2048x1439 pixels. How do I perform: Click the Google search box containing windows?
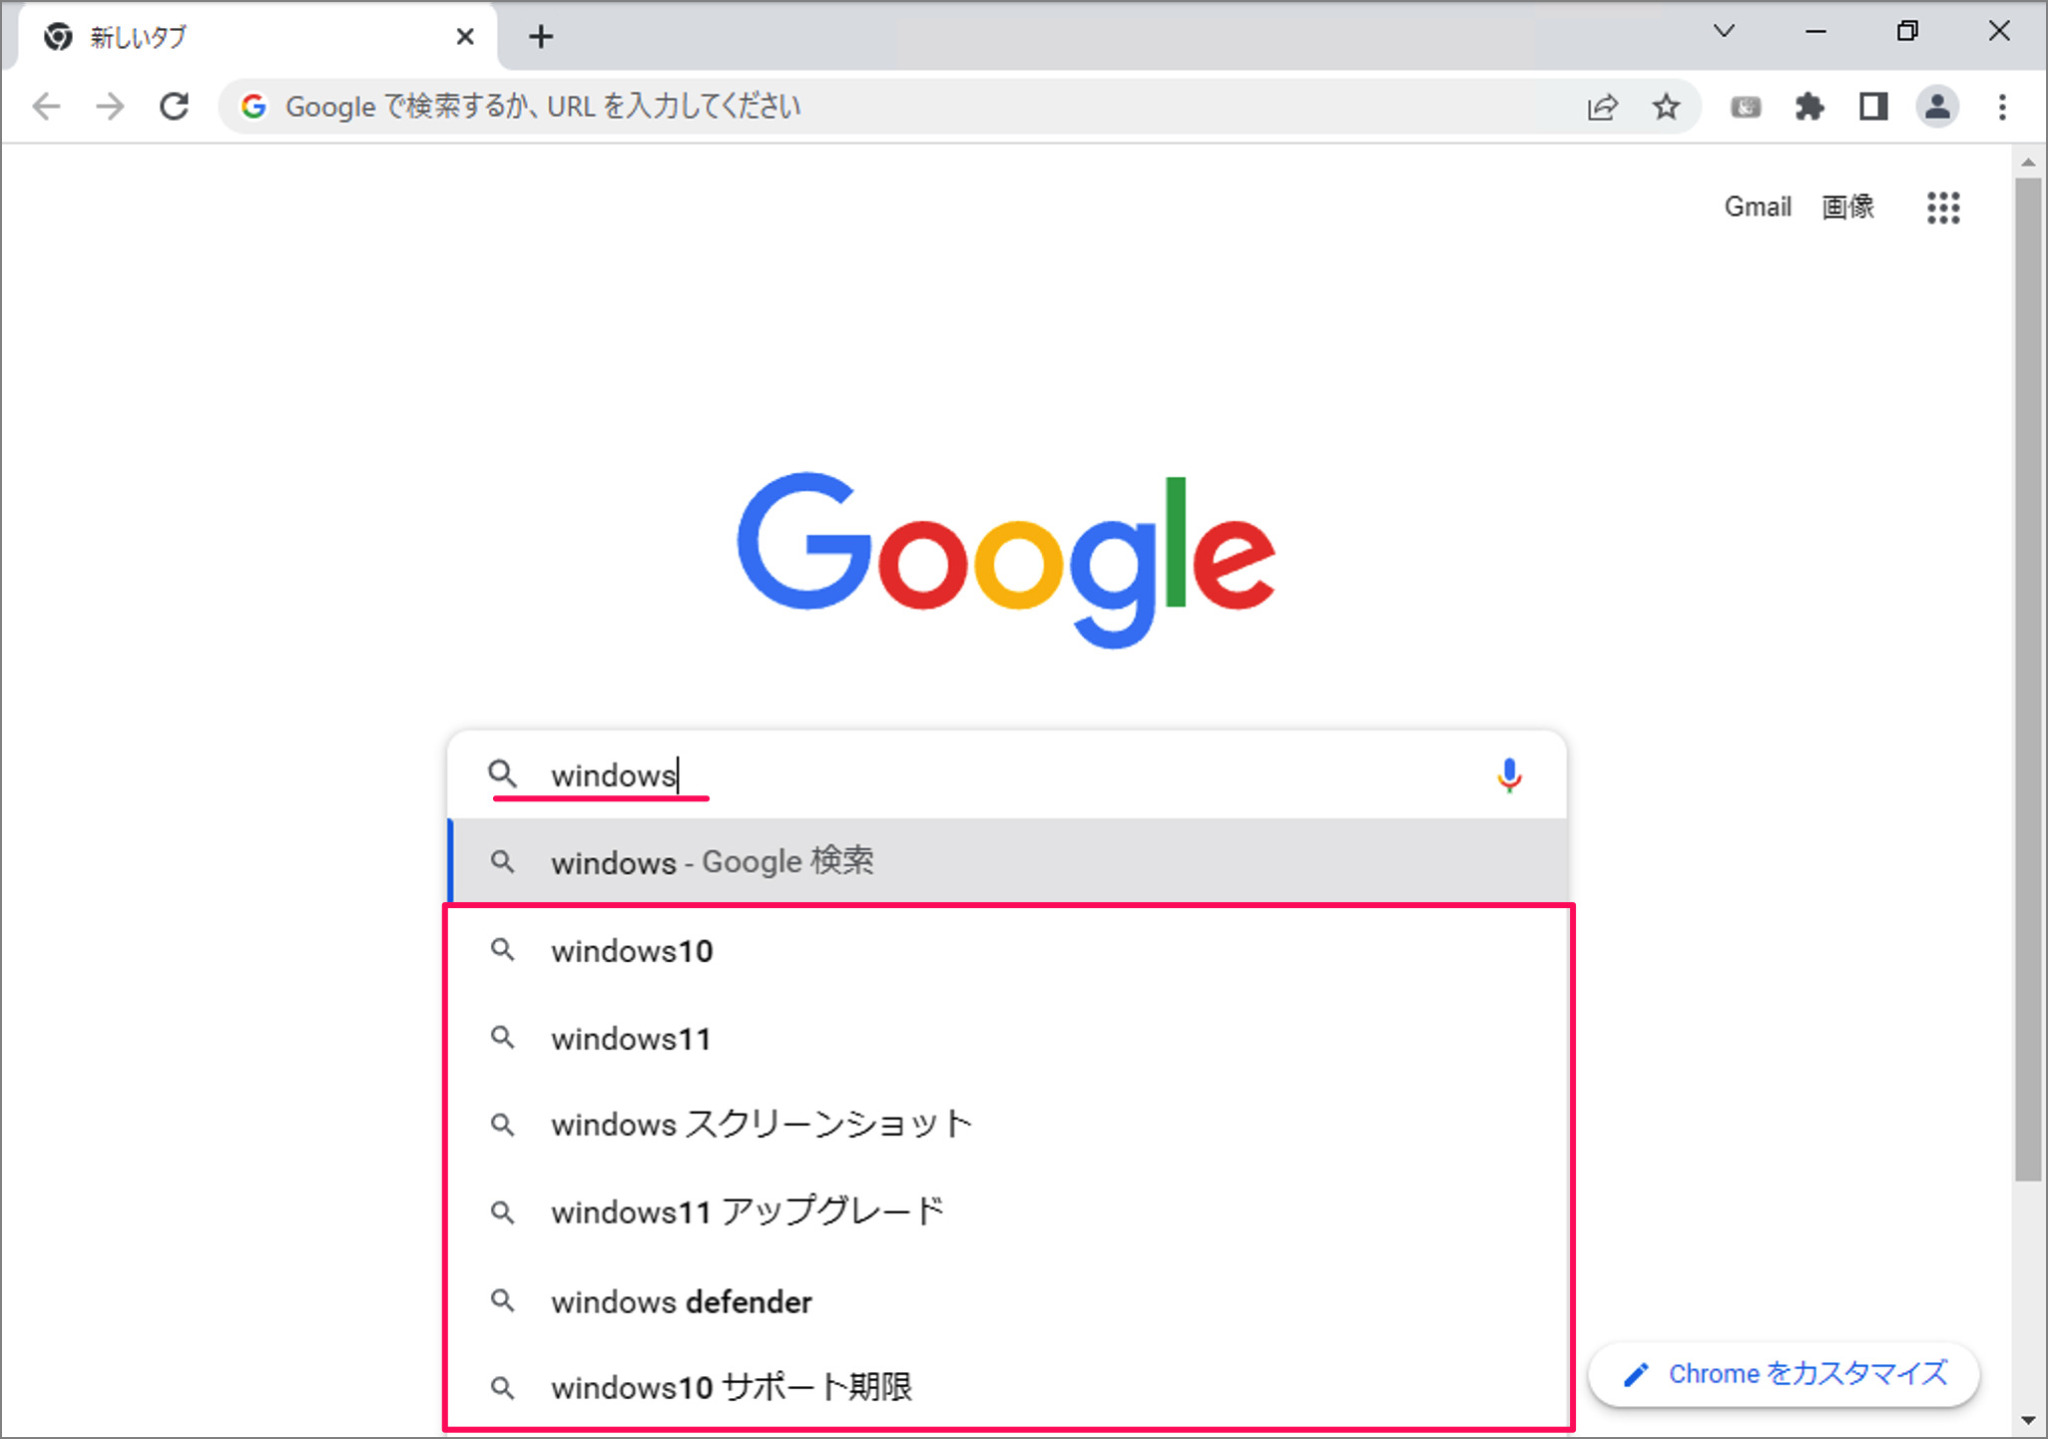(x=1007, y=775)
